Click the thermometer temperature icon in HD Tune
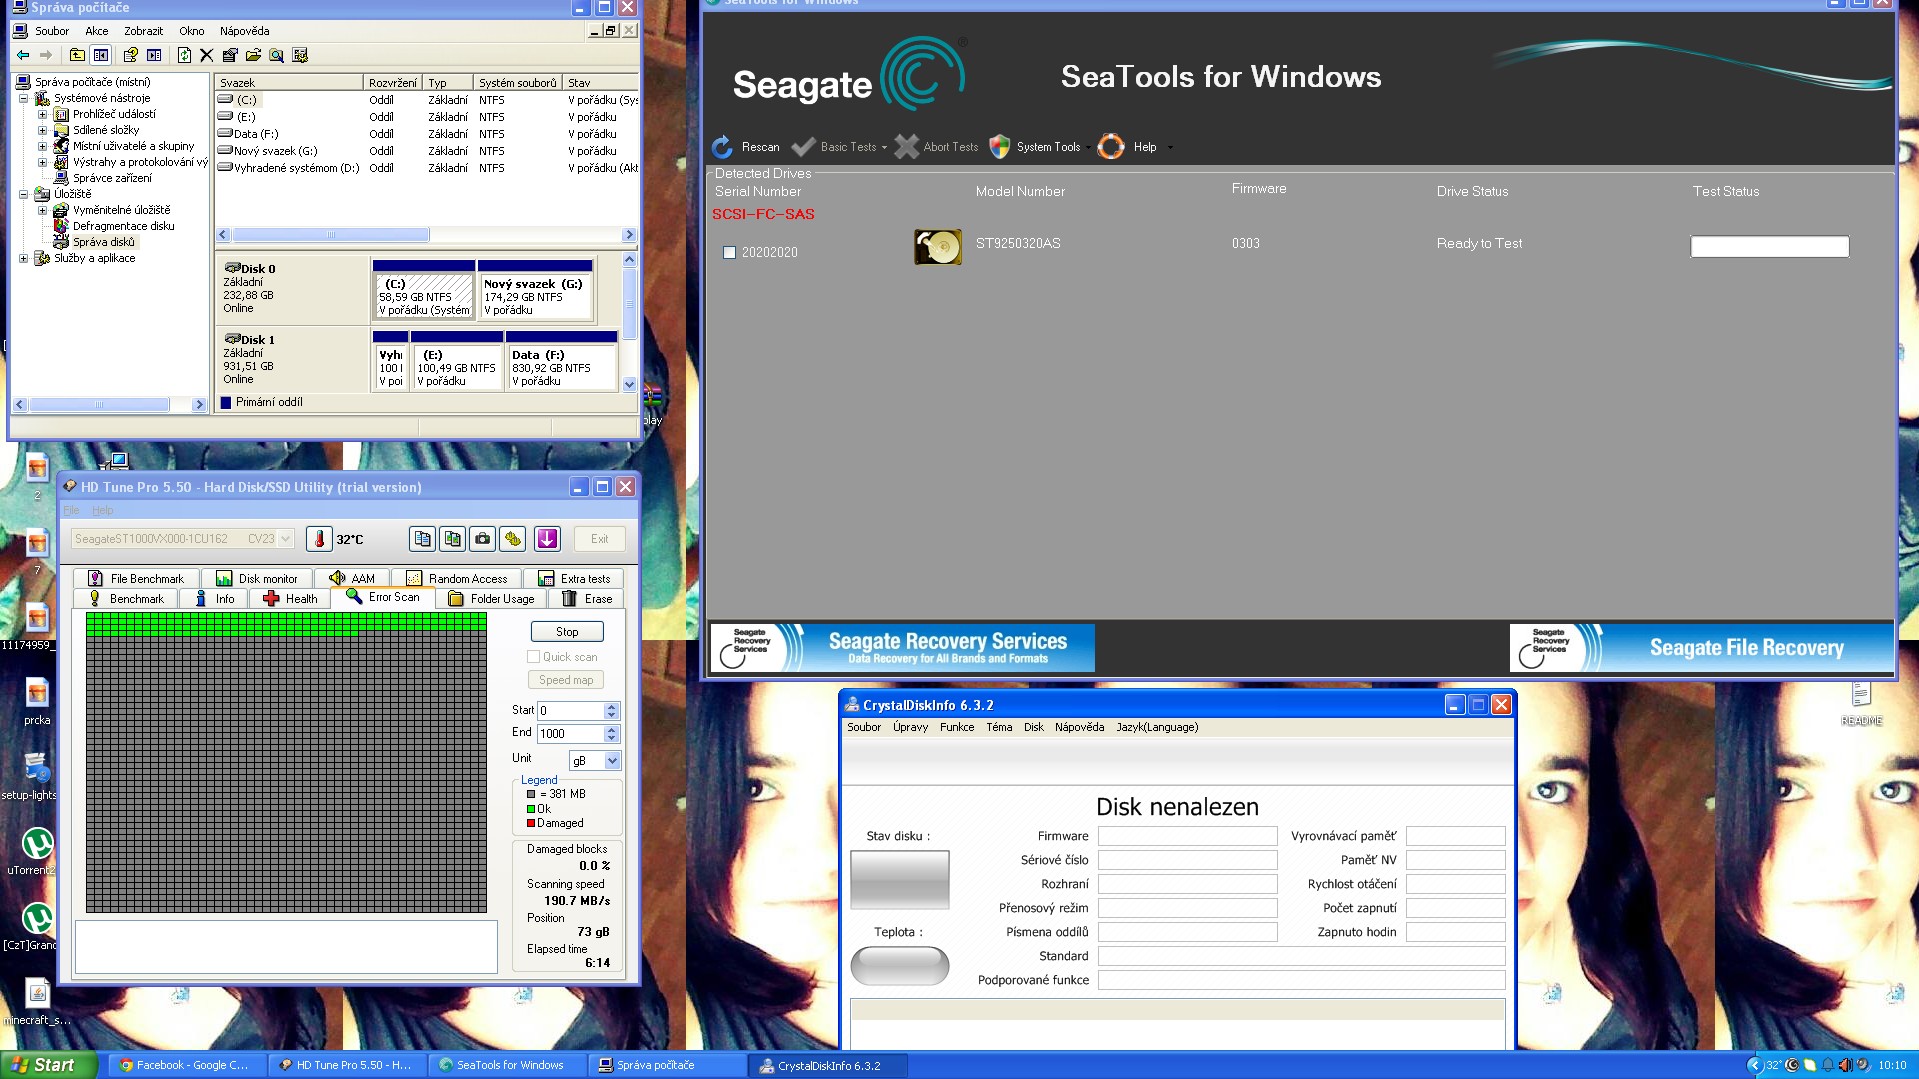1919x1079 pixels. pos(319,539)
